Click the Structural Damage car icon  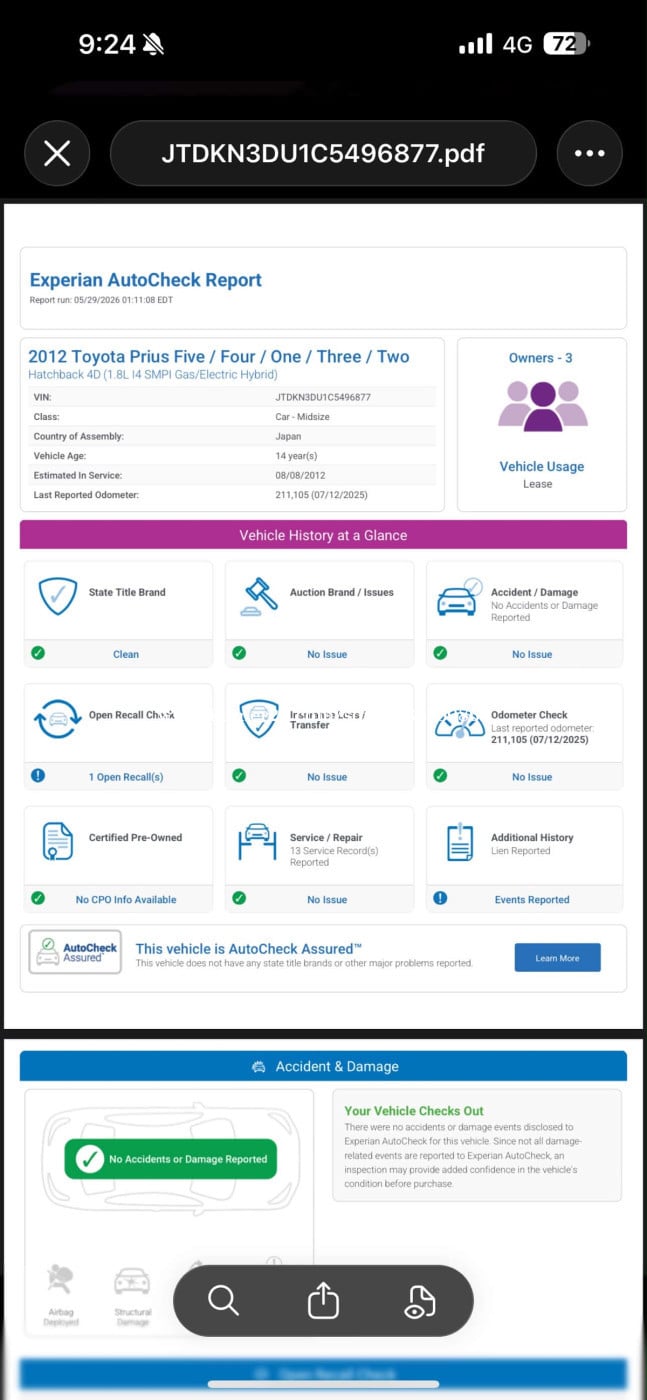tap(132, 1282)
